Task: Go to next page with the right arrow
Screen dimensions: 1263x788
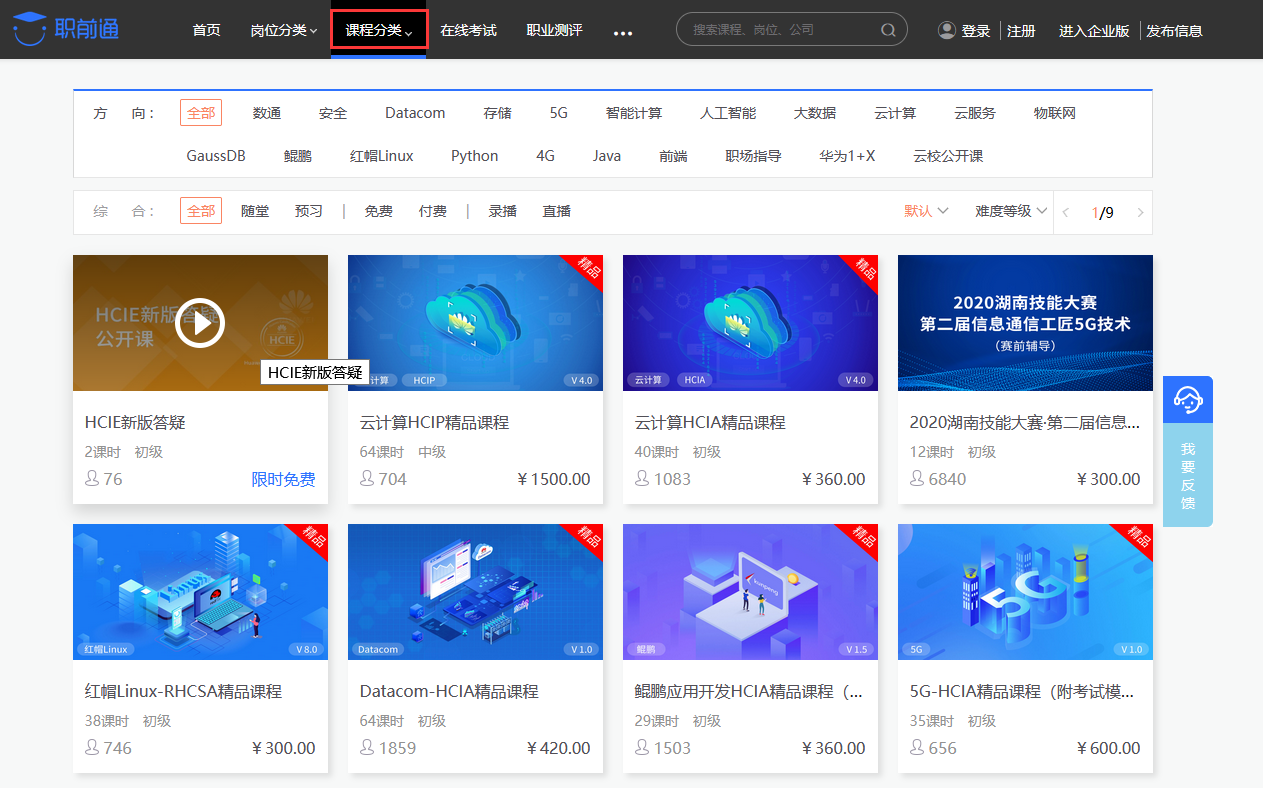Action: (1140, 211)
